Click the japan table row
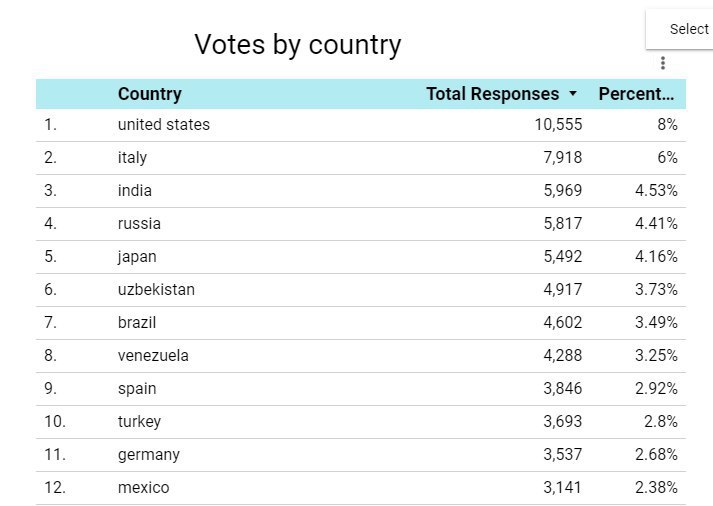The height and width of the screenshot is (506, 713). tap(361, 256)
